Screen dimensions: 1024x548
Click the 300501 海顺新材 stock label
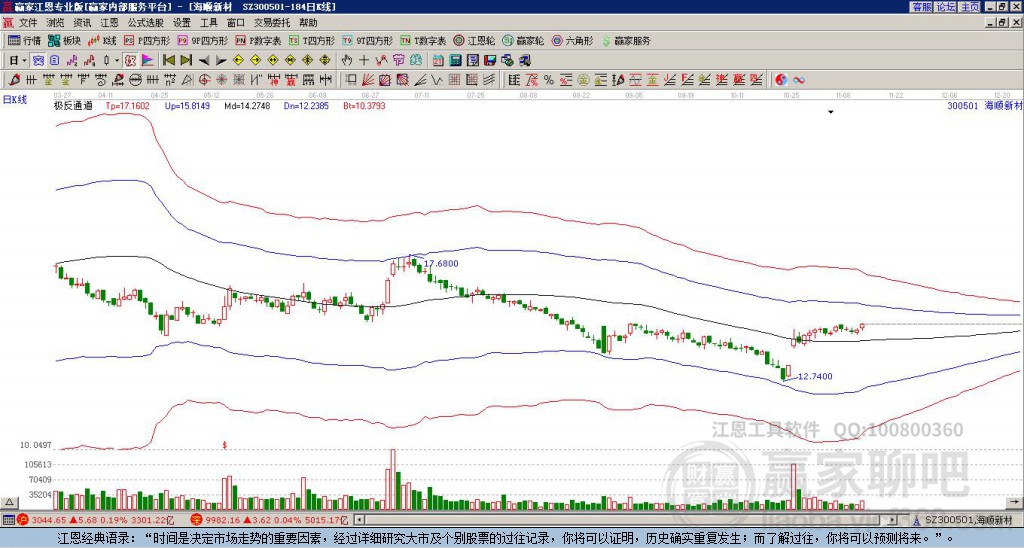(984, 105)
